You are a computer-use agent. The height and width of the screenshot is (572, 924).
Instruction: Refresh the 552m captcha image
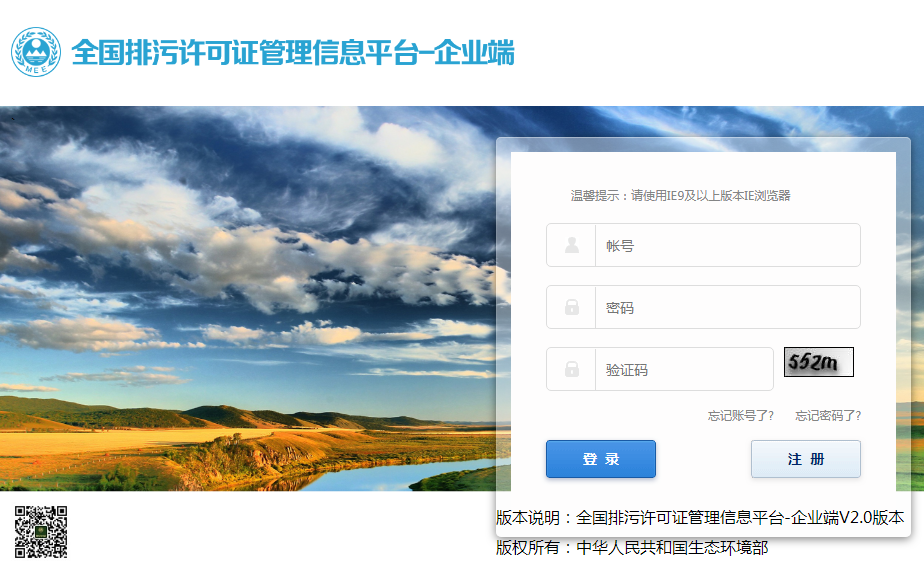819,362
